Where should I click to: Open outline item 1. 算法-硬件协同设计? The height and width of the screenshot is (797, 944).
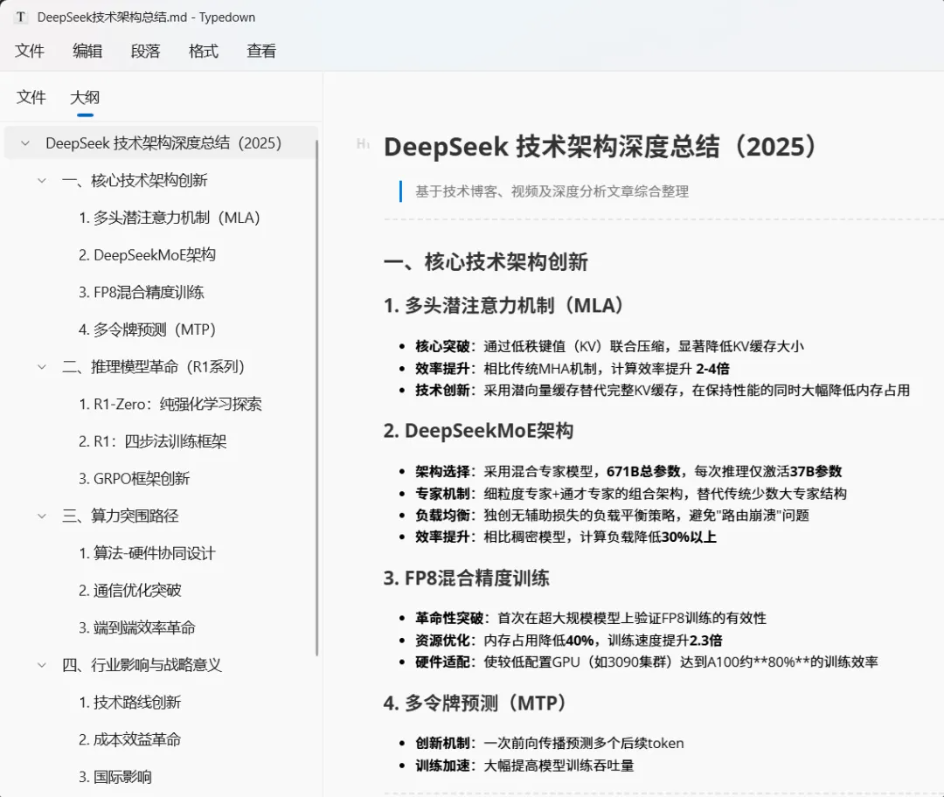click(x=147, y=553)
